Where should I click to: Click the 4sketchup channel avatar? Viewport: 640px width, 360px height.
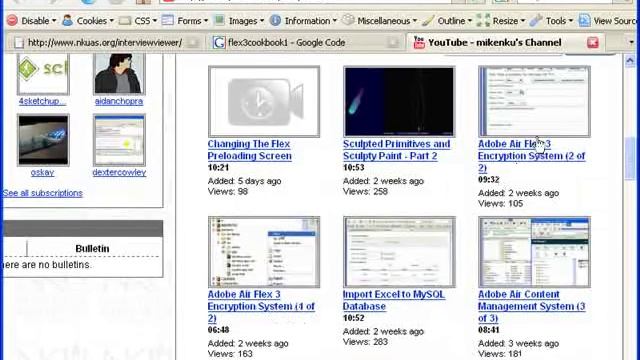[x=43, y=74]
